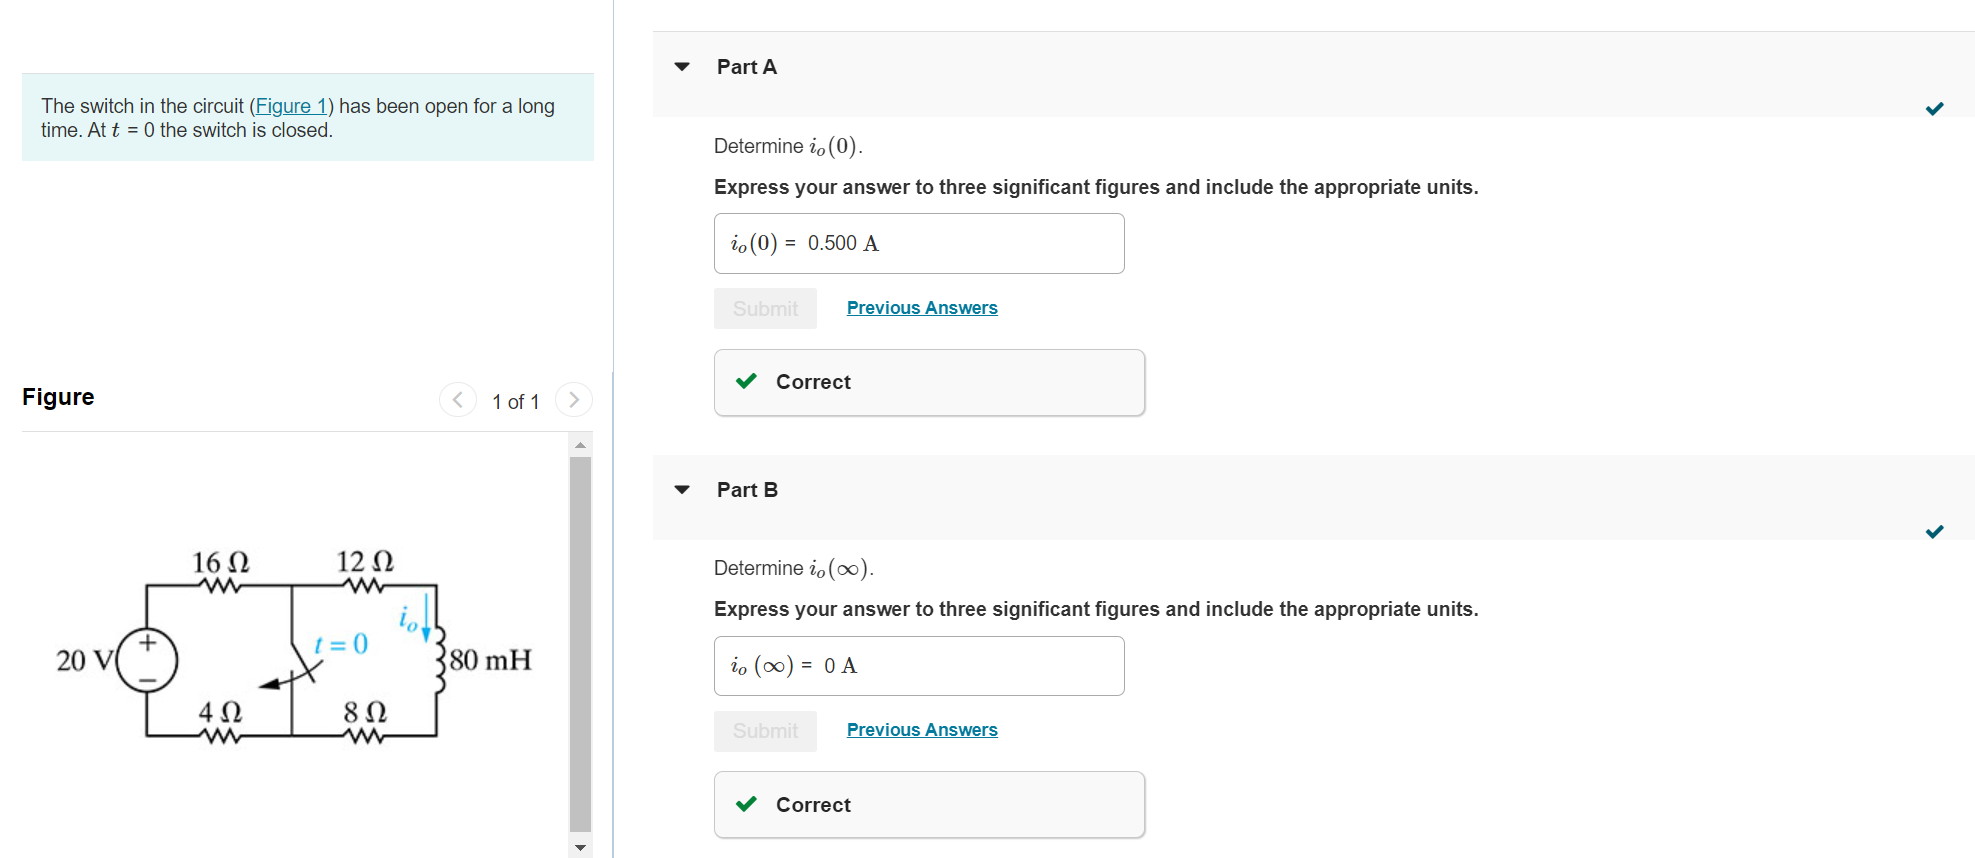Click the circuit diagram figure
This screenshot has height=858, width=1975.
coord(294,648)
